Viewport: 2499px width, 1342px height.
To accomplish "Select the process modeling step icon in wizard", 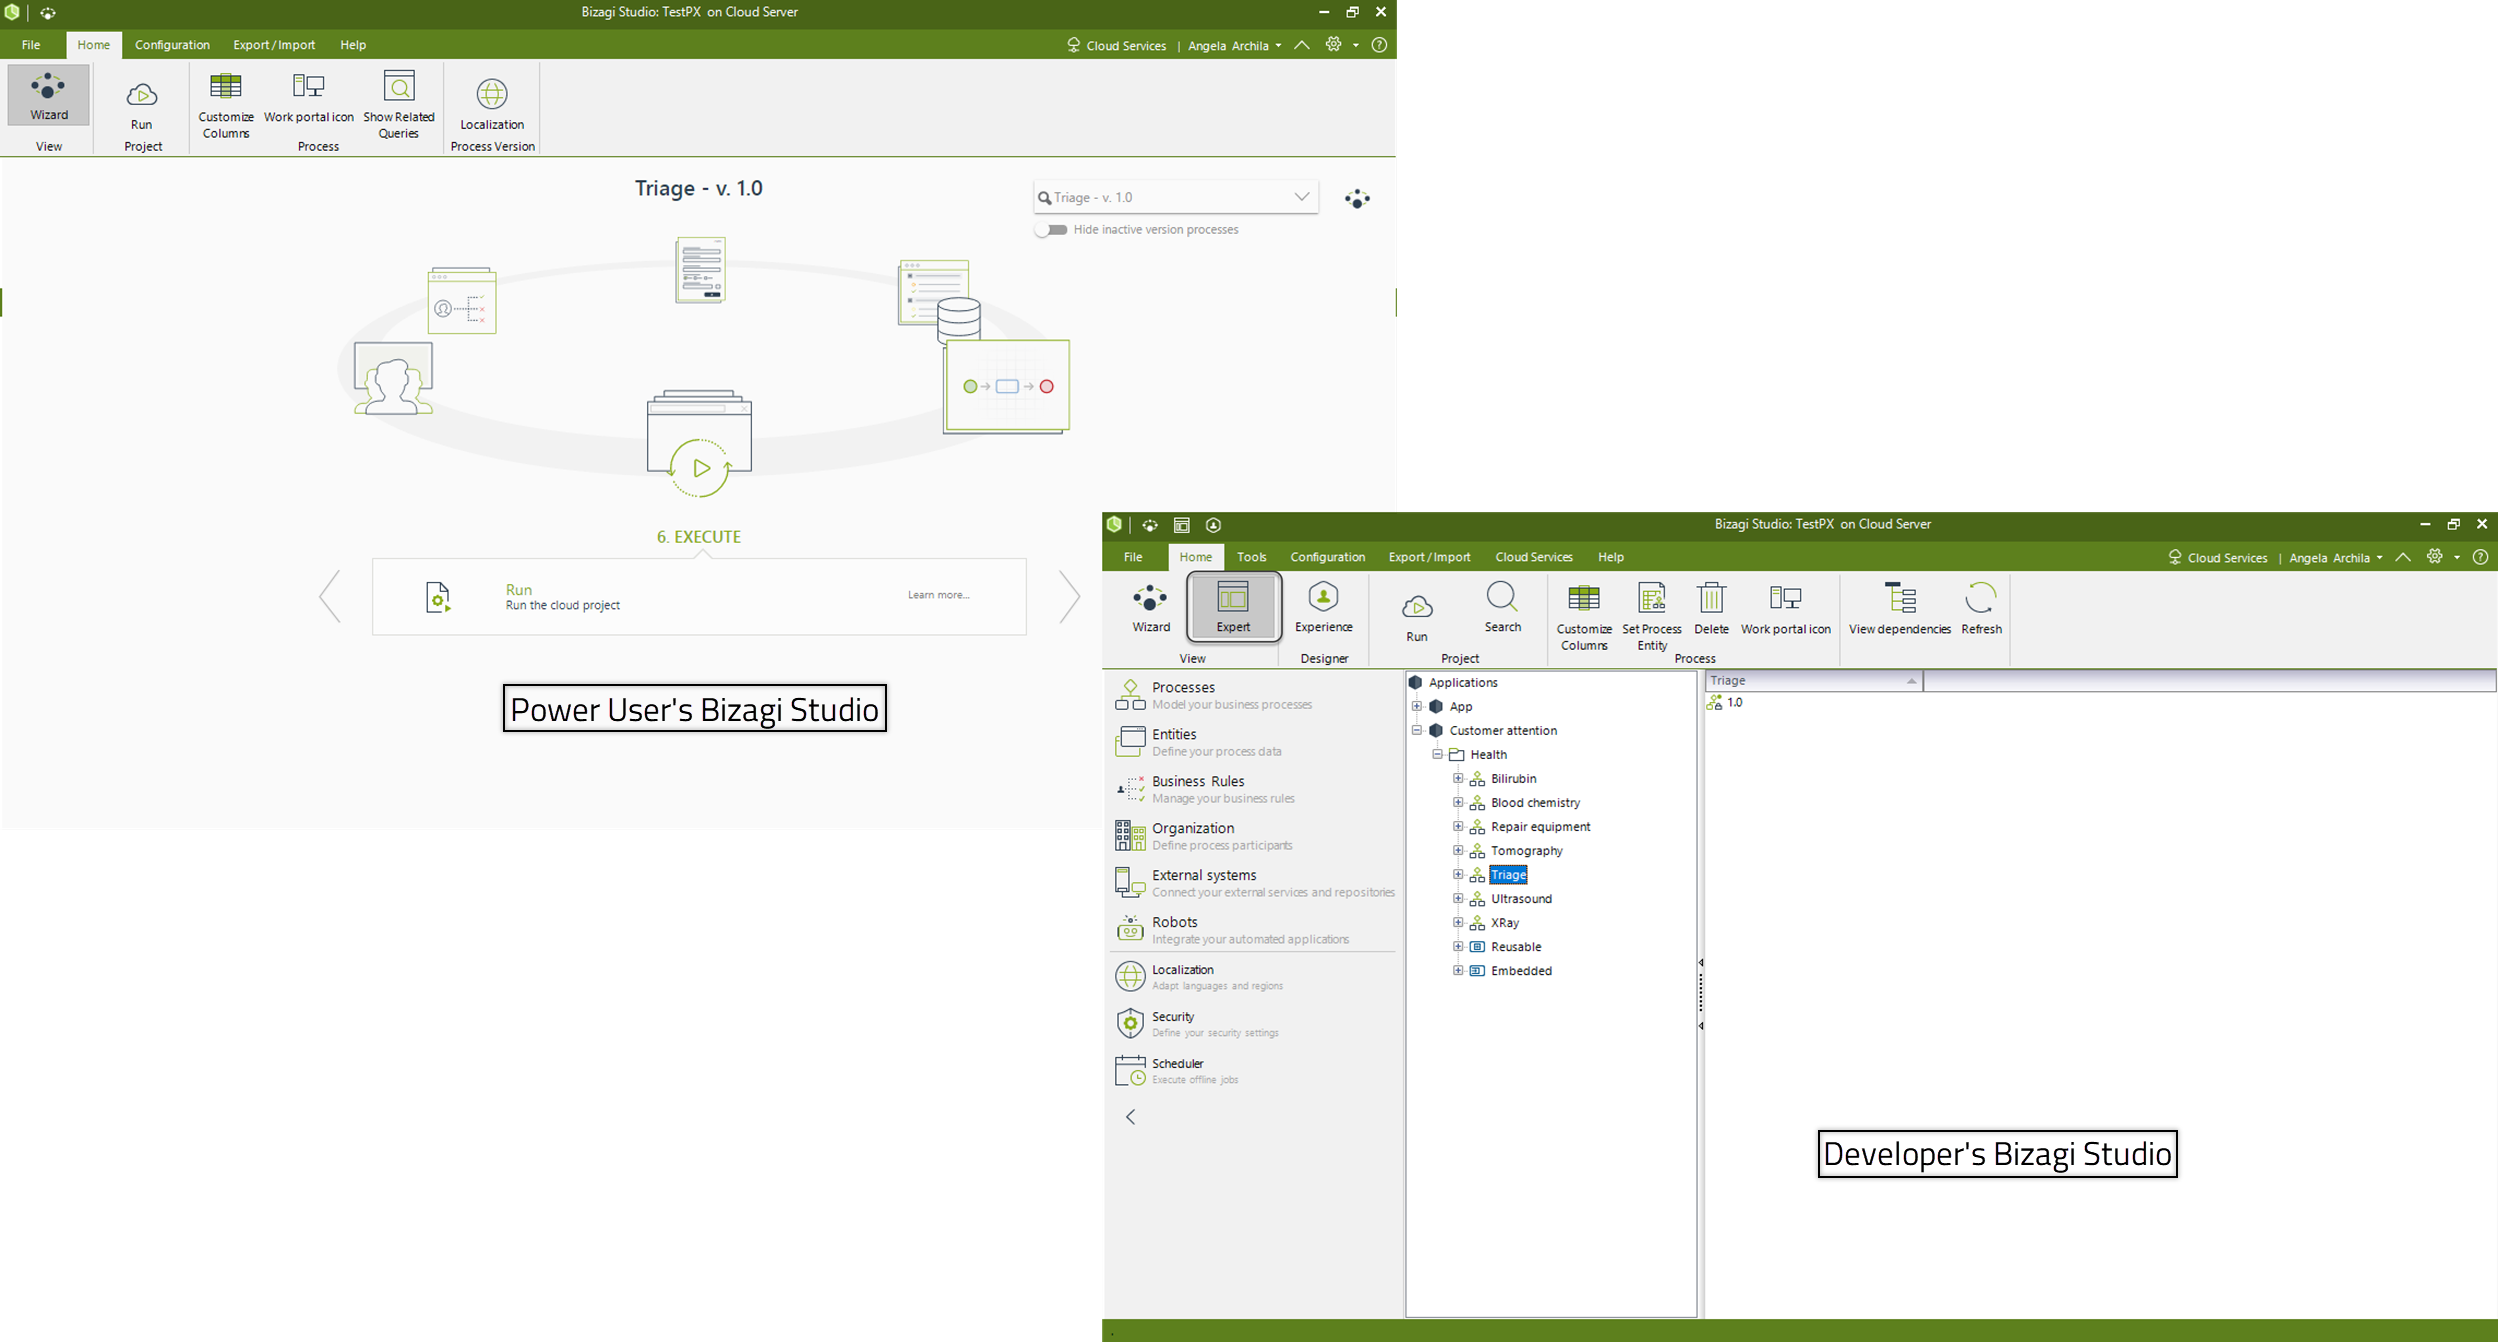I will coord(1006,386).
